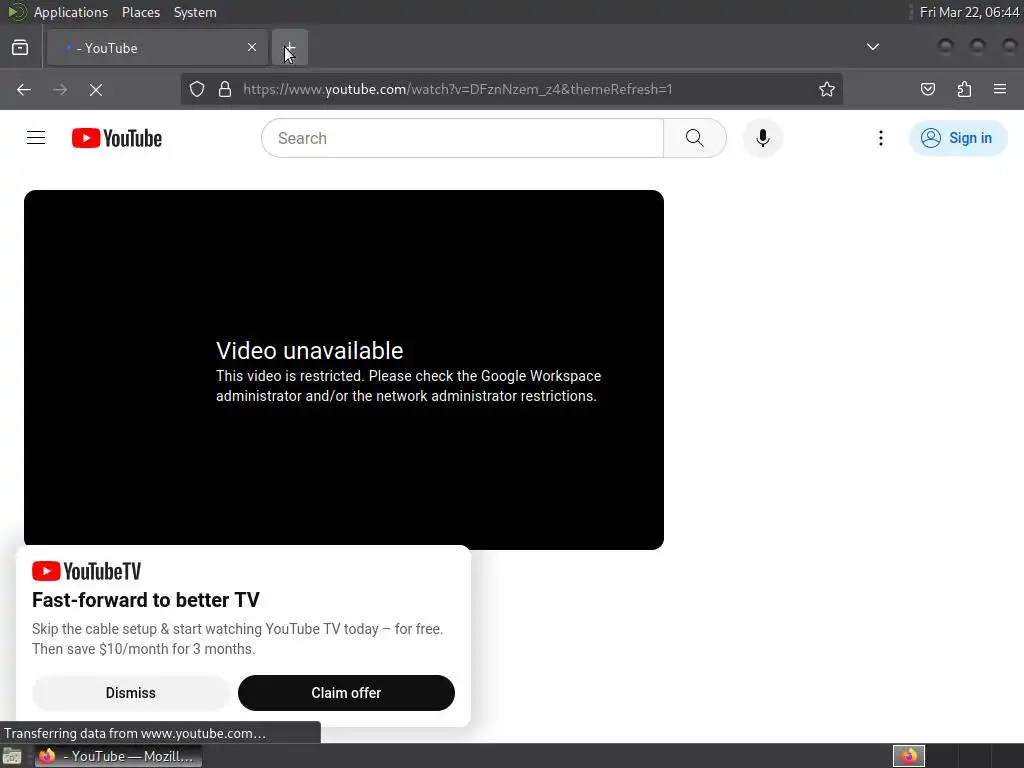Claim the YouTube TV offer

click(x=346, y=693)
